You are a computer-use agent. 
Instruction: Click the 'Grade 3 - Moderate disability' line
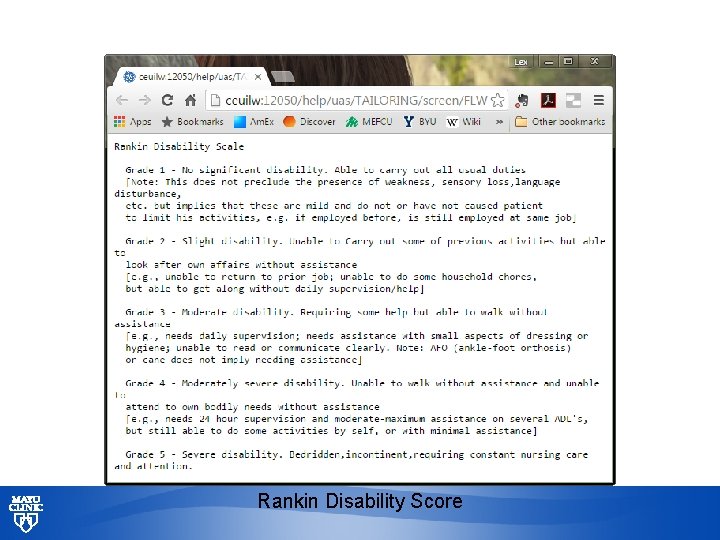point(336,312)
